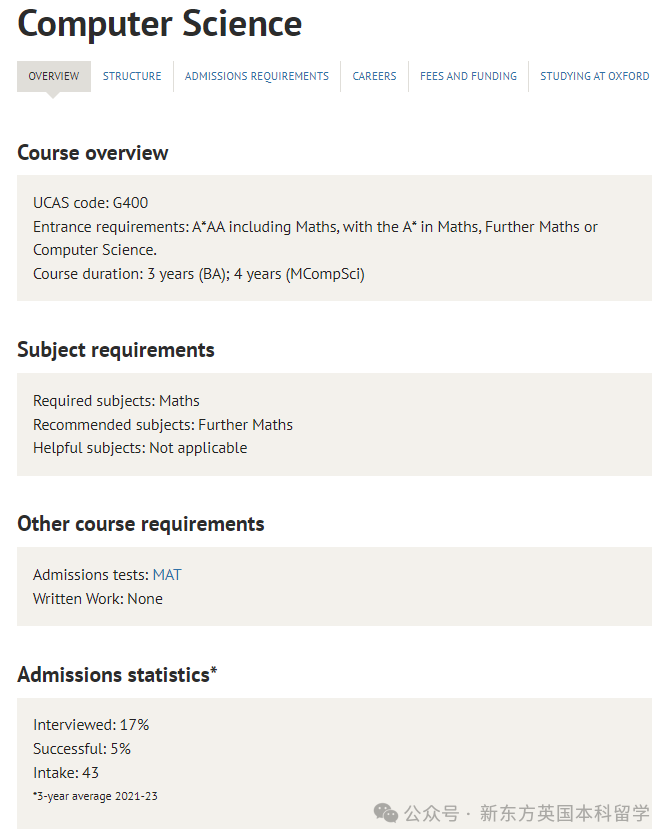Open the Studying at Oxford tab
This screenshot has width=671, height=840.
point(594,76)
